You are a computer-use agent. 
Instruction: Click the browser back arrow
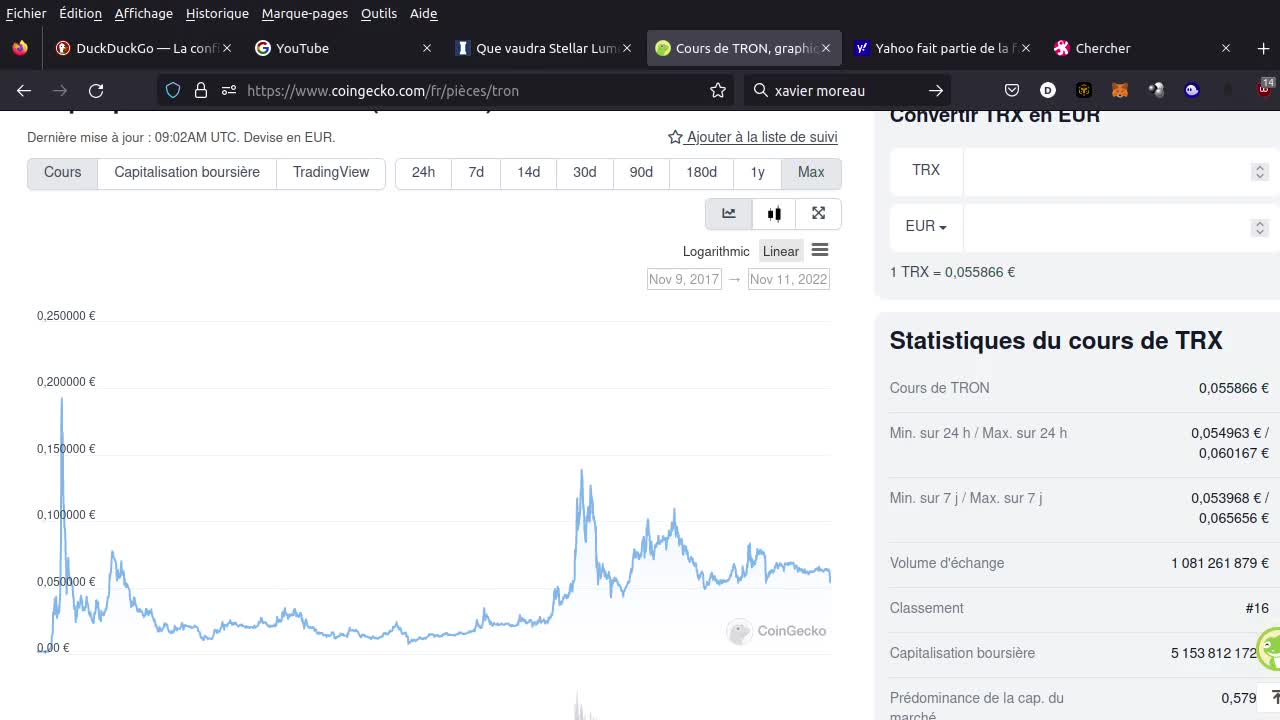pos(24,90)
